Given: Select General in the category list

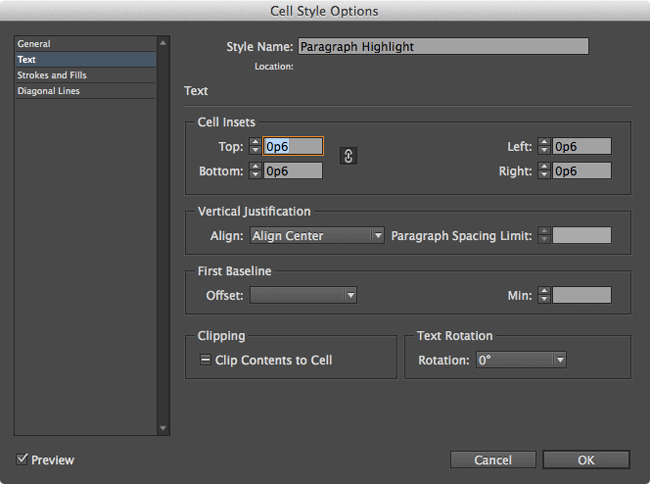Looking at the screenshot, I should click(x=85, y=44).
